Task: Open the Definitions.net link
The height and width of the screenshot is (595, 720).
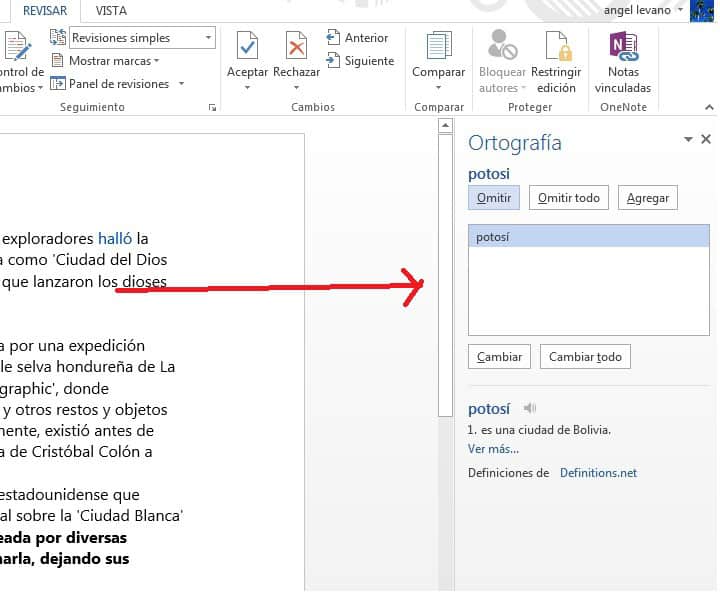Action: pyautogui.click(x=598, y=473)
